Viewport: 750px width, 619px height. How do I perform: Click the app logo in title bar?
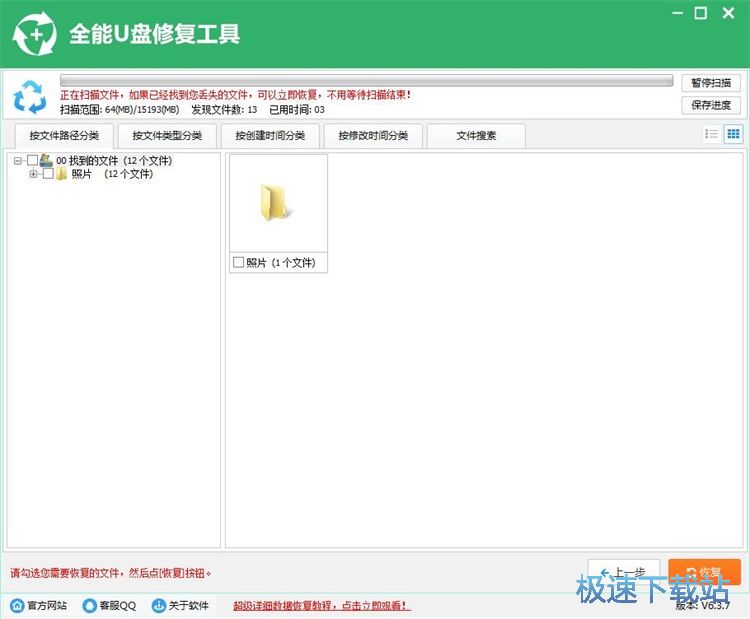click(34, 33)
